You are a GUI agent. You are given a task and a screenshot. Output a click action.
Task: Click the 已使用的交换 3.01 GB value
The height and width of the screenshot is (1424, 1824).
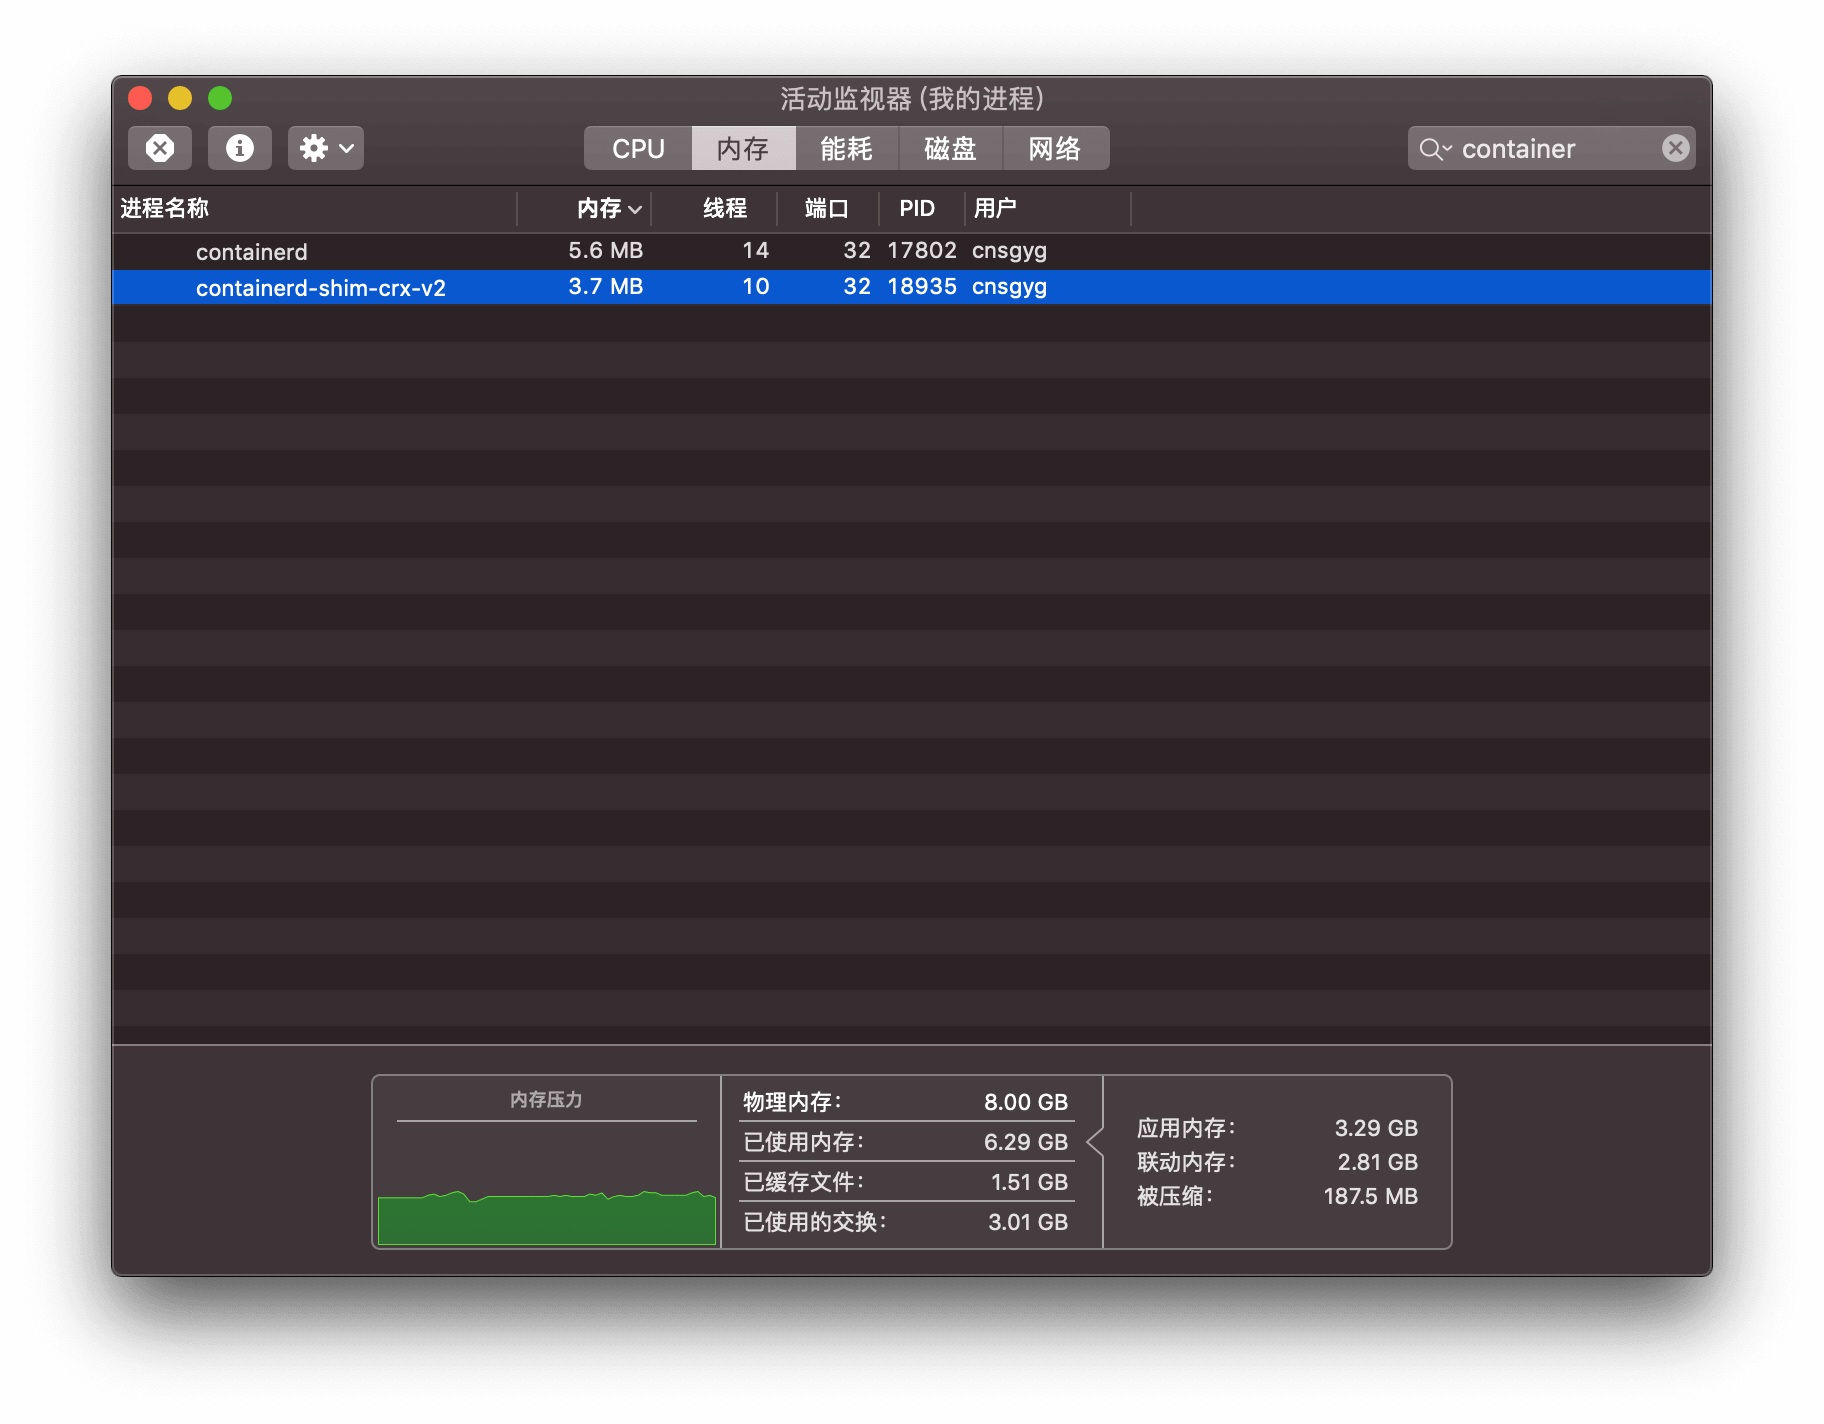pos(1028,1222)
